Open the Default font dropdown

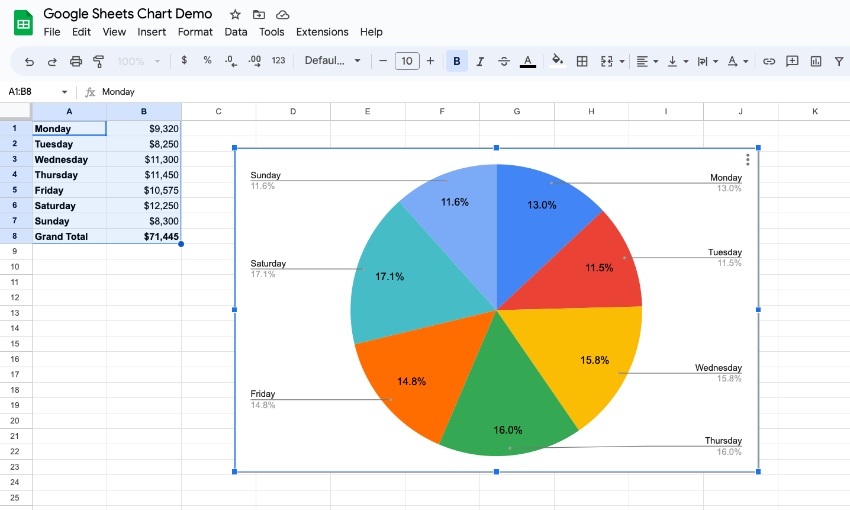click(x=332, y=61)
